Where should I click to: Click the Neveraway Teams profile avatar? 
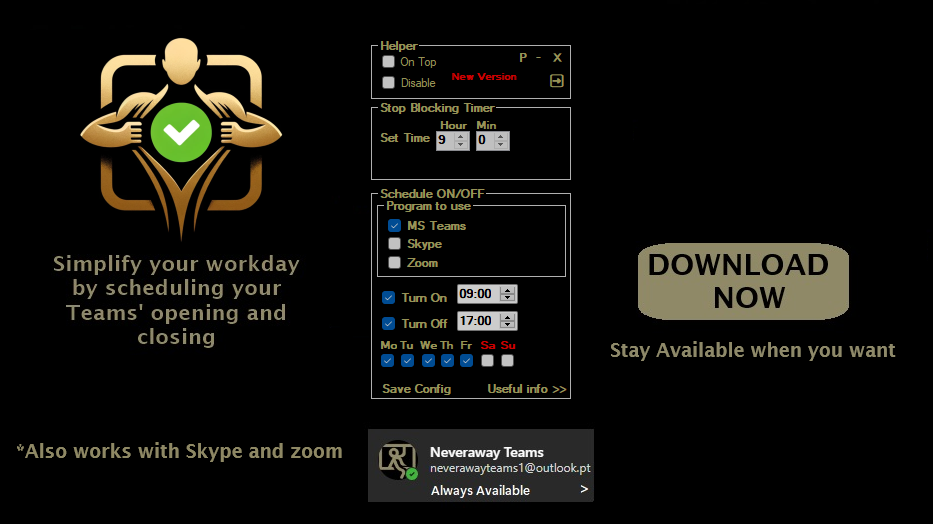397,460
